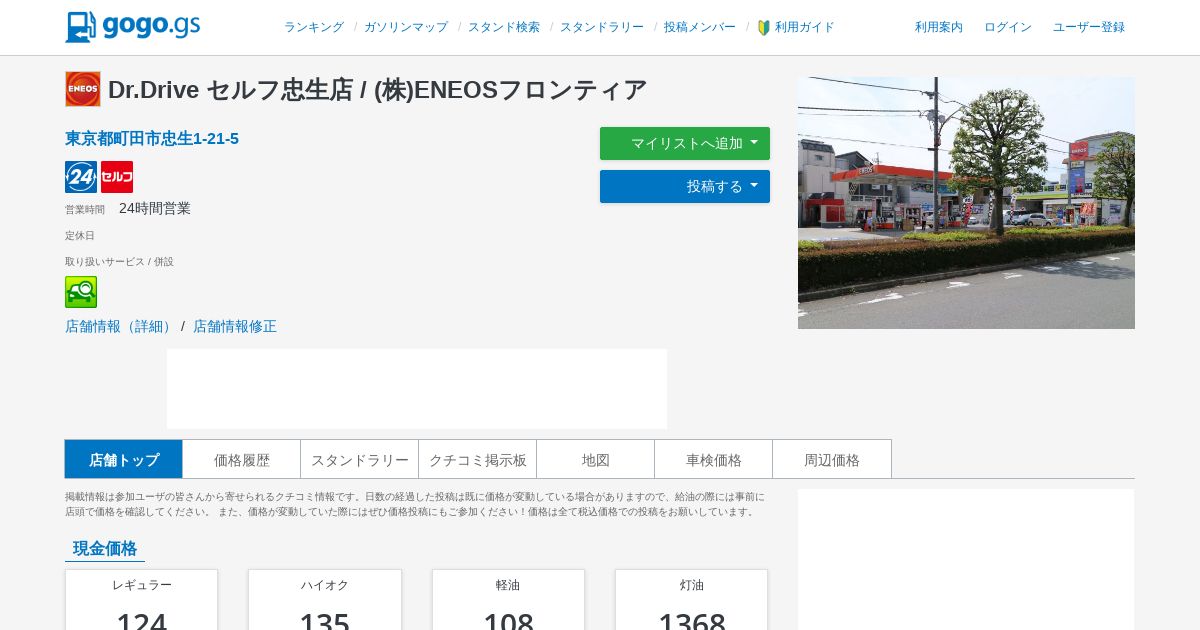Click the ログイン link
1200x630 pixels.
click(1008, 27)
